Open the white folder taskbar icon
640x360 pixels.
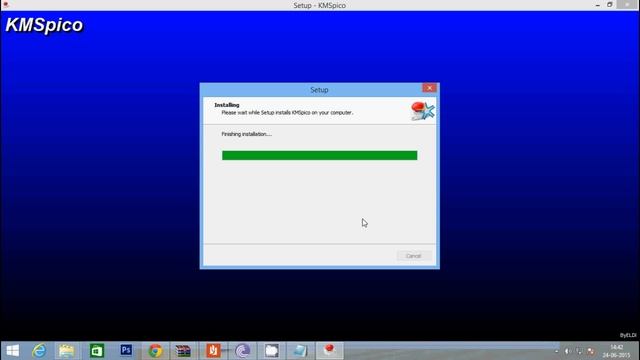(271, 351)
